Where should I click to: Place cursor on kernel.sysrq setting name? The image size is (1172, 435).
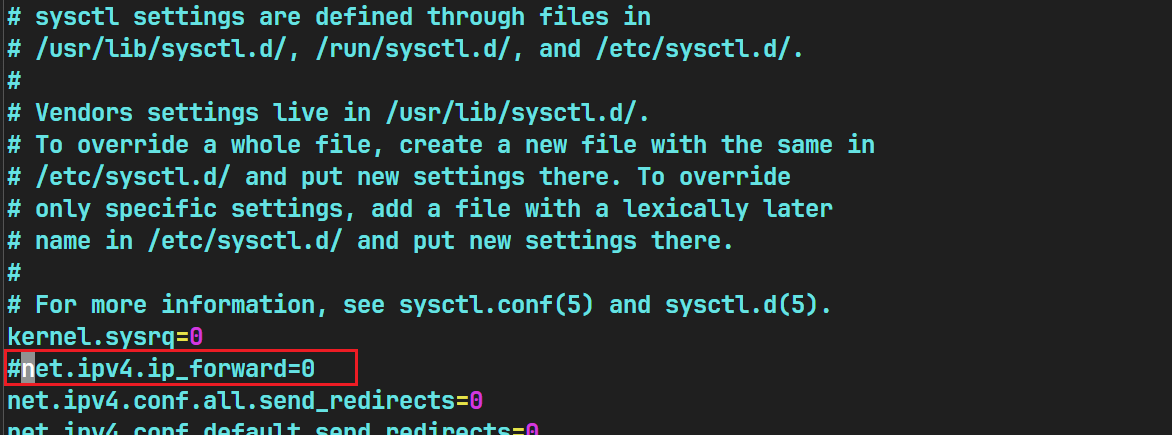click(x=90, y=337)
